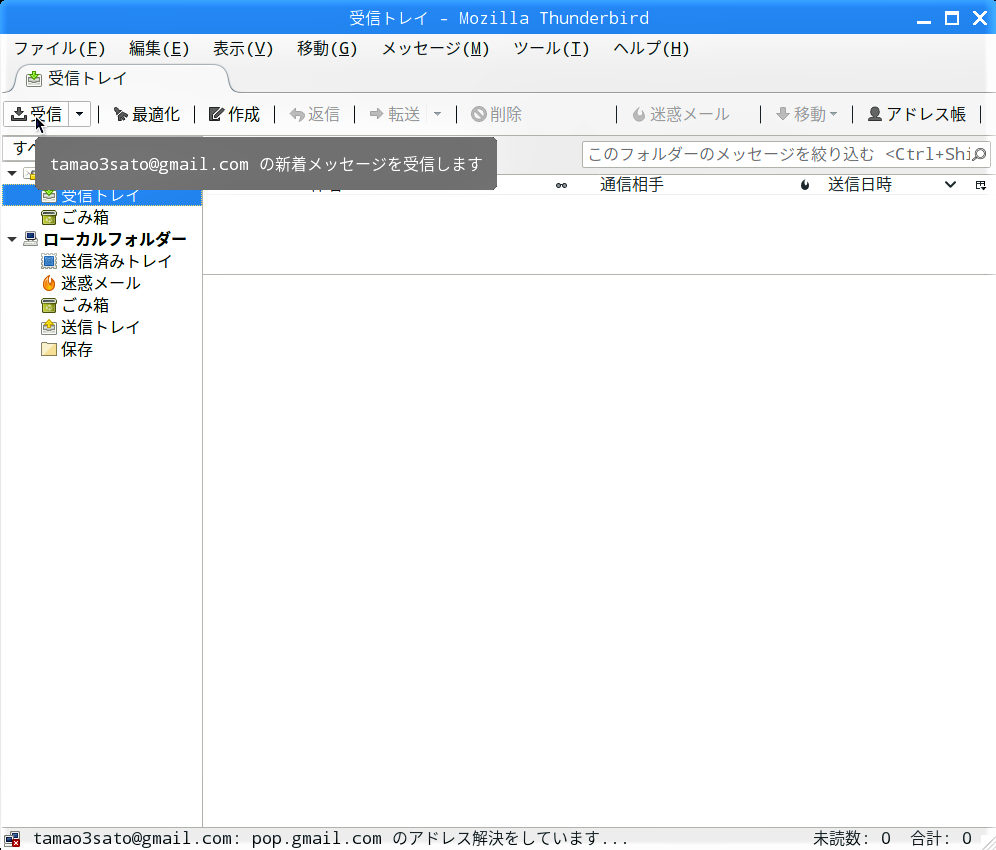Screen dimensions: 996x850
Task: Click the 削除 delete button
Action: point(497,114)
